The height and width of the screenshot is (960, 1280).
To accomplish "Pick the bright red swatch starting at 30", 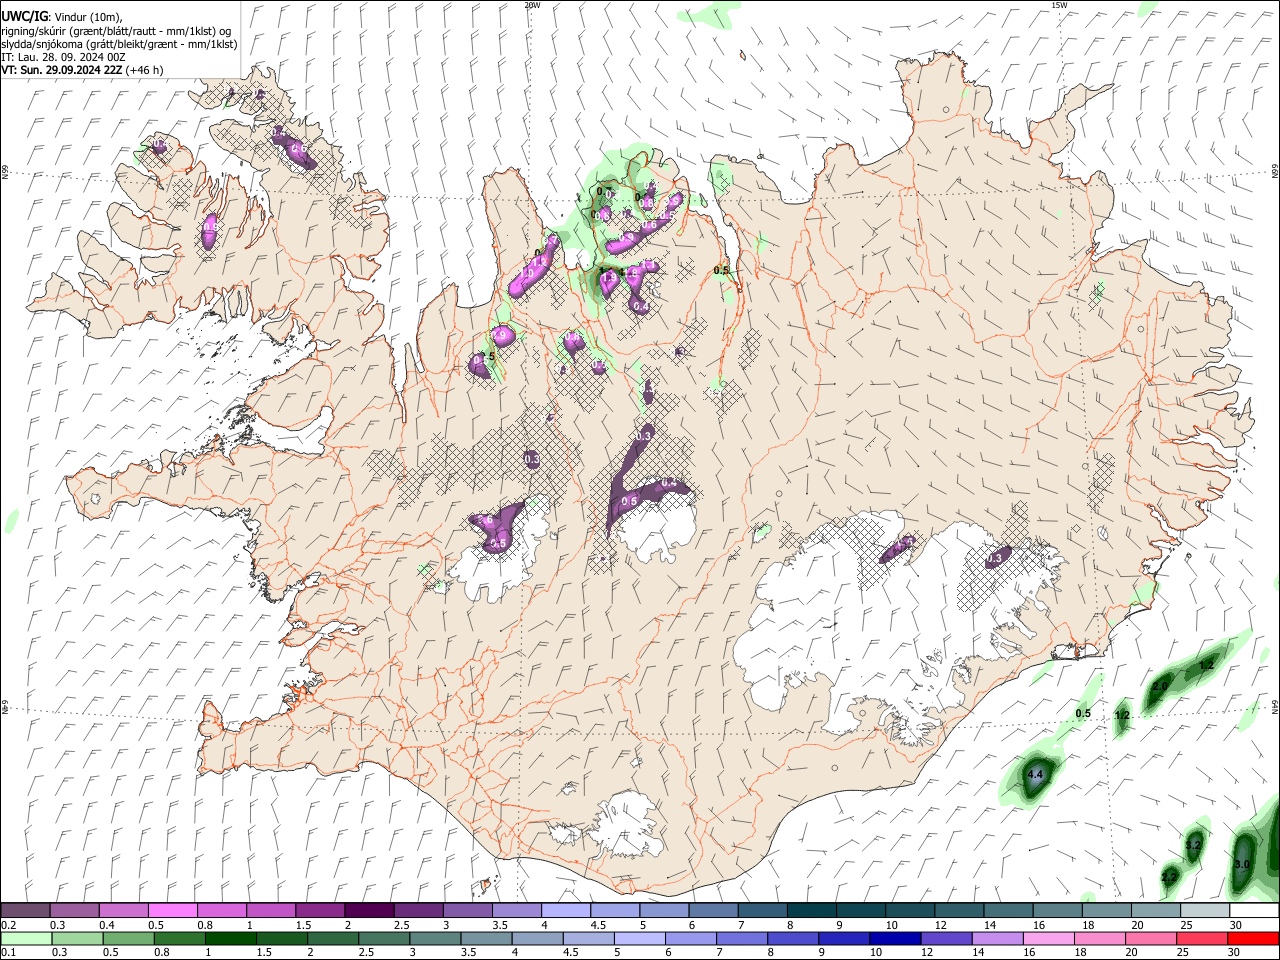I will coord(1254,939).
